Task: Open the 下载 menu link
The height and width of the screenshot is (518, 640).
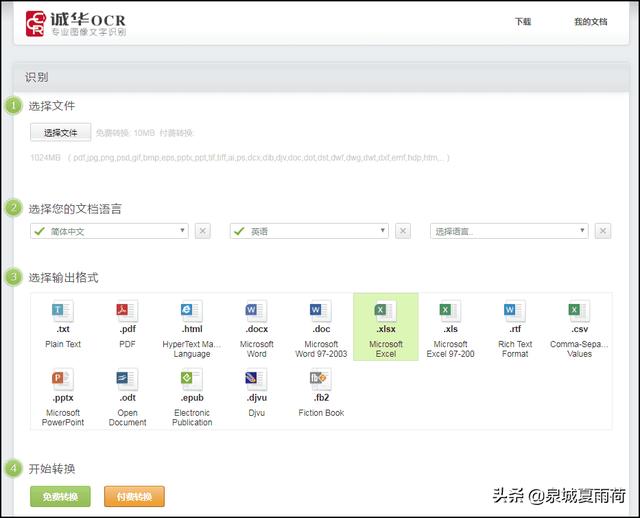Action: click(x=523, y=22)
